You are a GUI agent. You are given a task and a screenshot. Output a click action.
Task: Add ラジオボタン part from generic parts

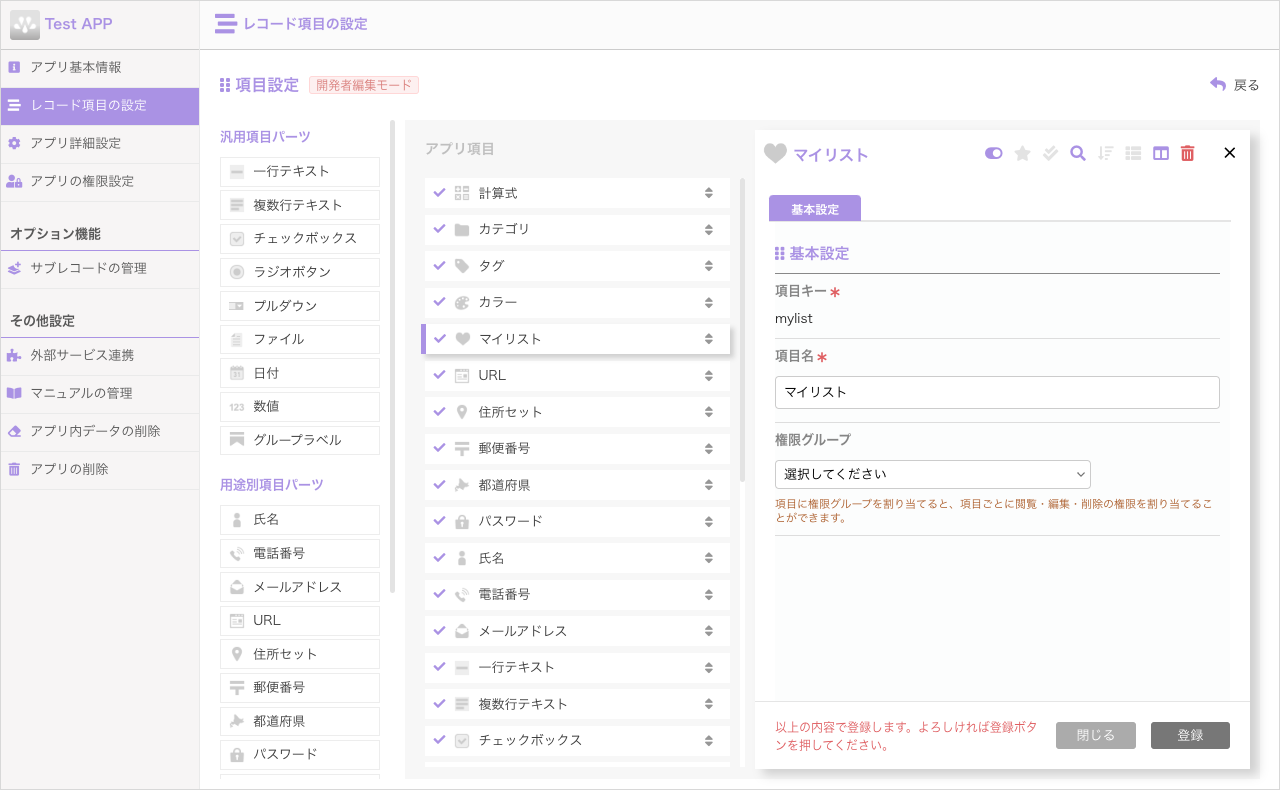point(300,272)
